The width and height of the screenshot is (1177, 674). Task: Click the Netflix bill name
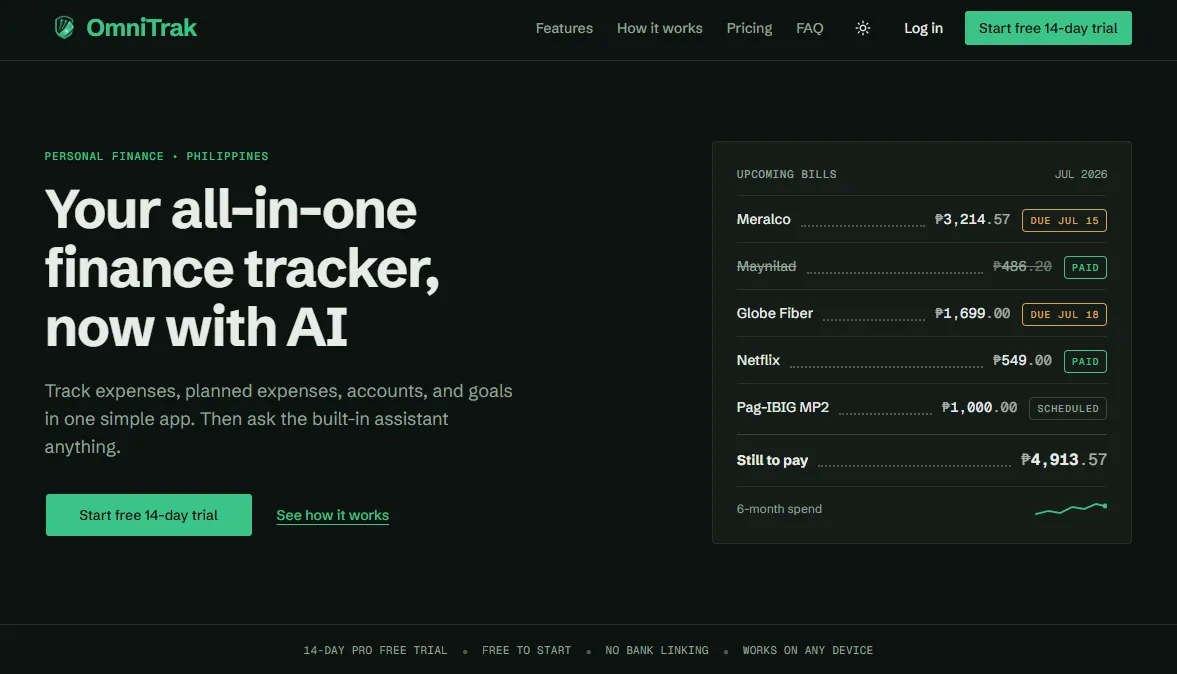757,360
